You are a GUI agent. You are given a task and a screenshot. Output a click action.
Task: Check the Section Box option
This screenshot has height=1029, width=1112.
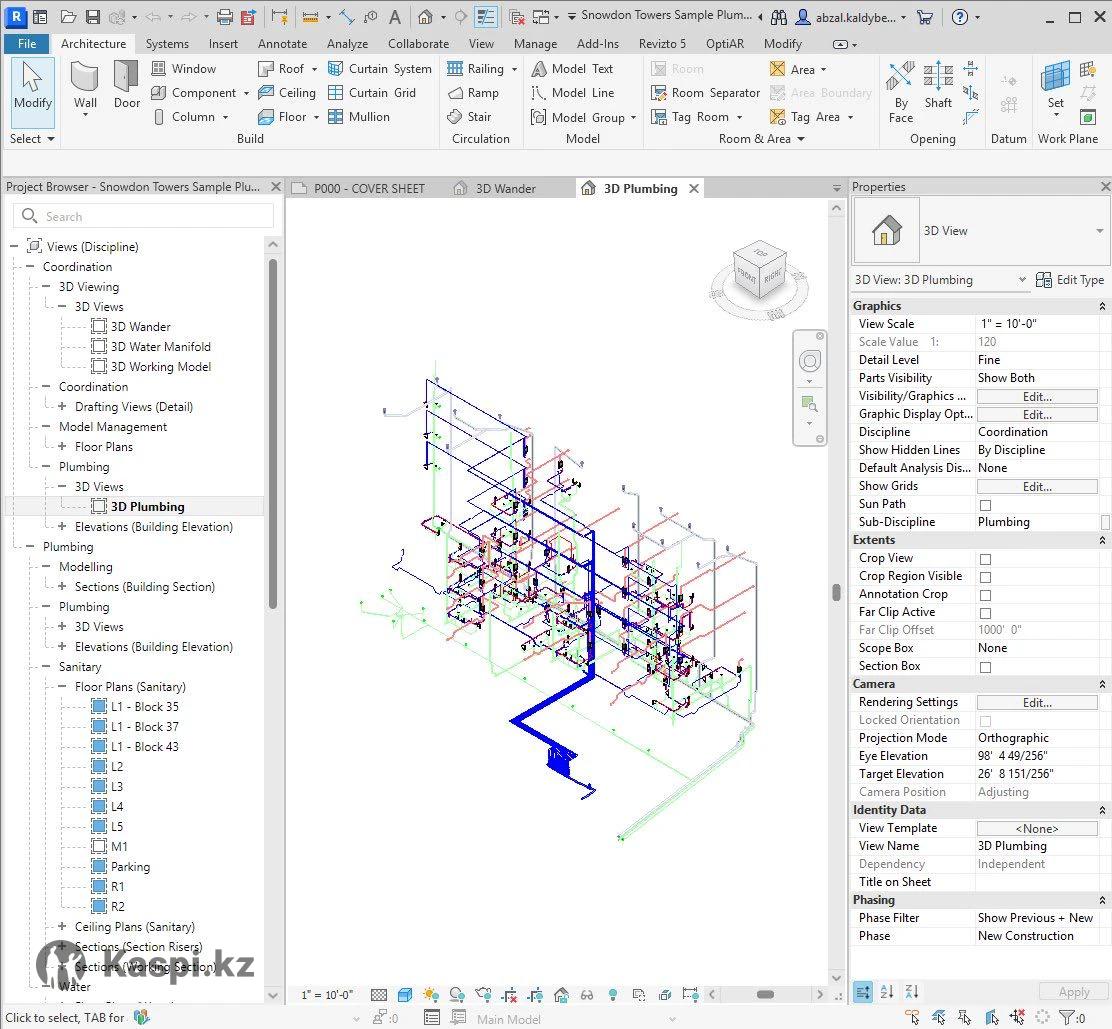click(985, 667)
